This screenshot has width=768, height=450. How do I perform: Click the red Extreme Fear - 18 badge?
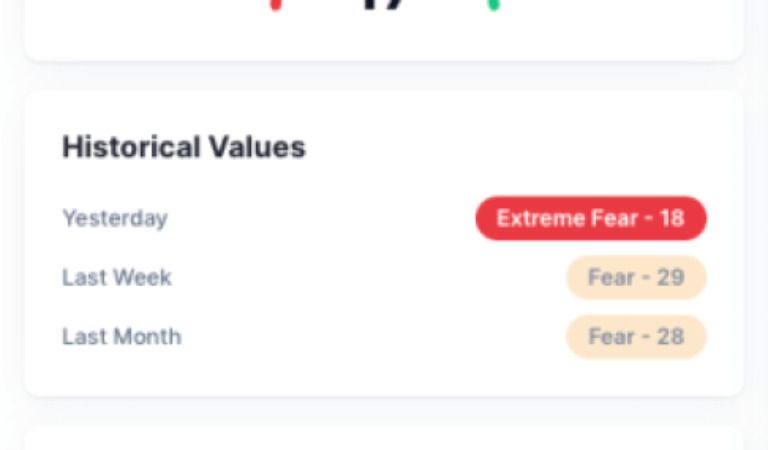590,218
